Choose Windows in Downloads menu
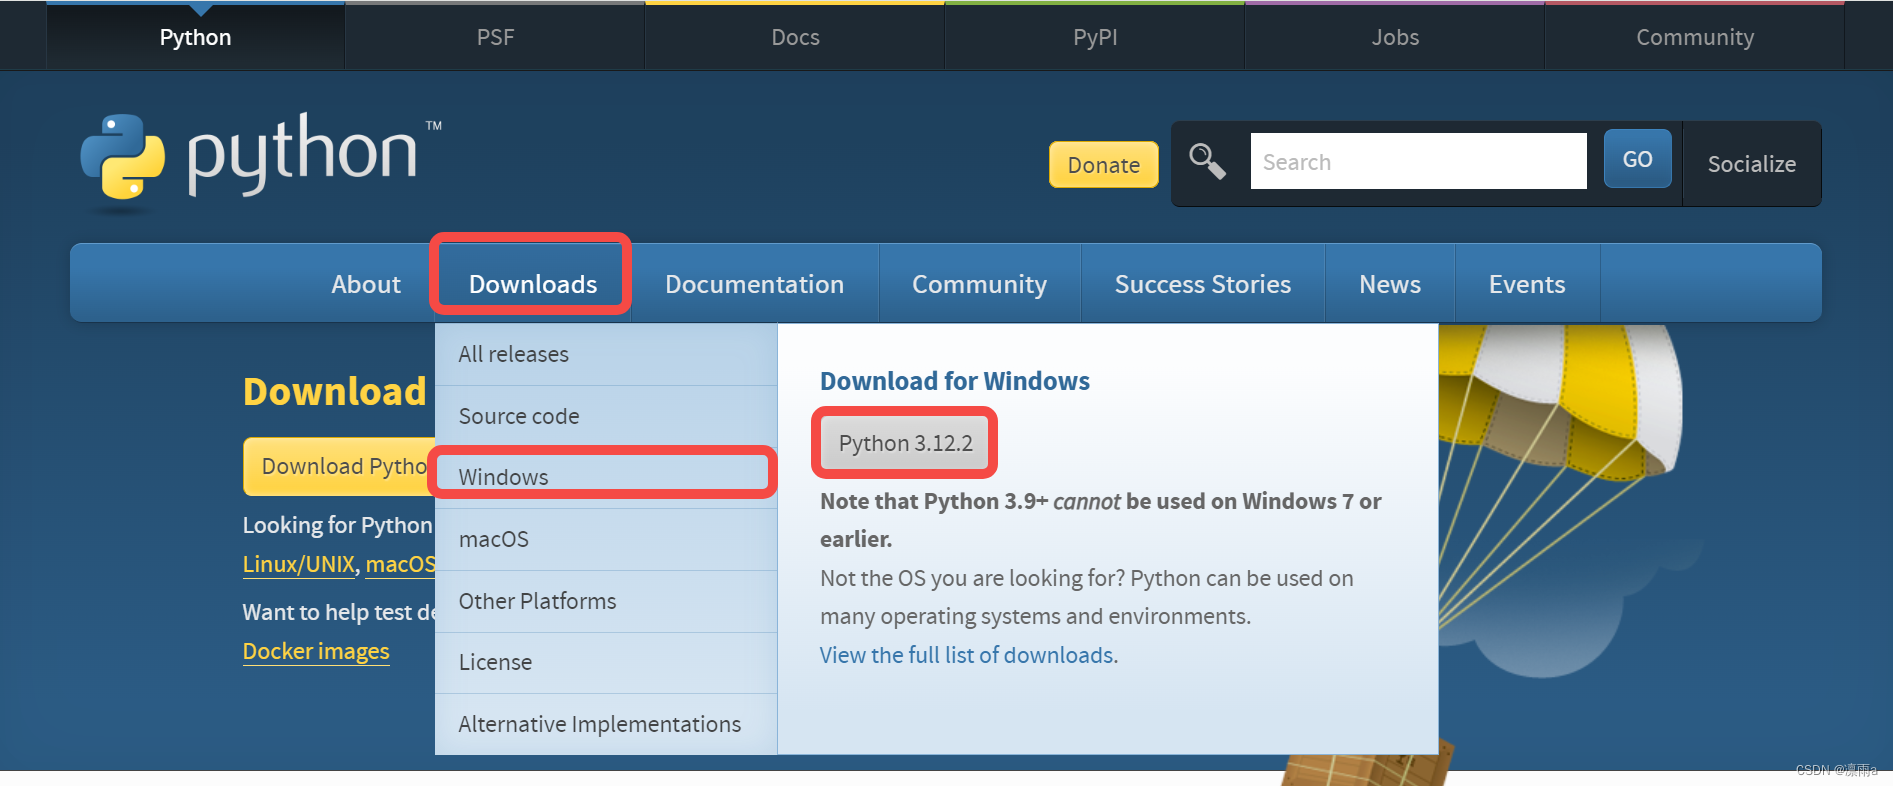Image resolution: width=1893 pixels, height=786 pixels. [x=606, y=477]
